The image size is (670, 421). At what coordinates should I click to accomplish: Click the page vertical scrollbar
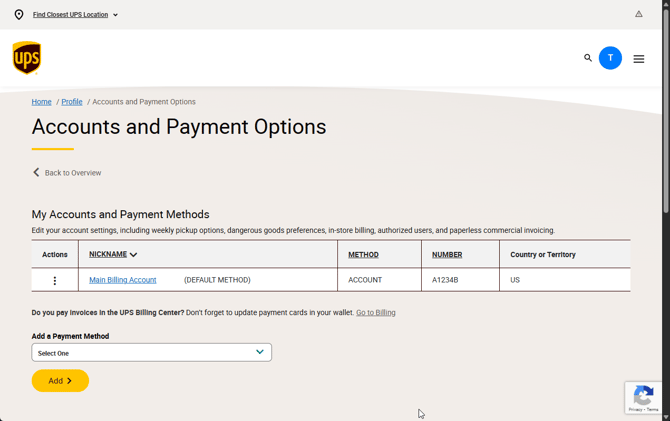[665, 111]
